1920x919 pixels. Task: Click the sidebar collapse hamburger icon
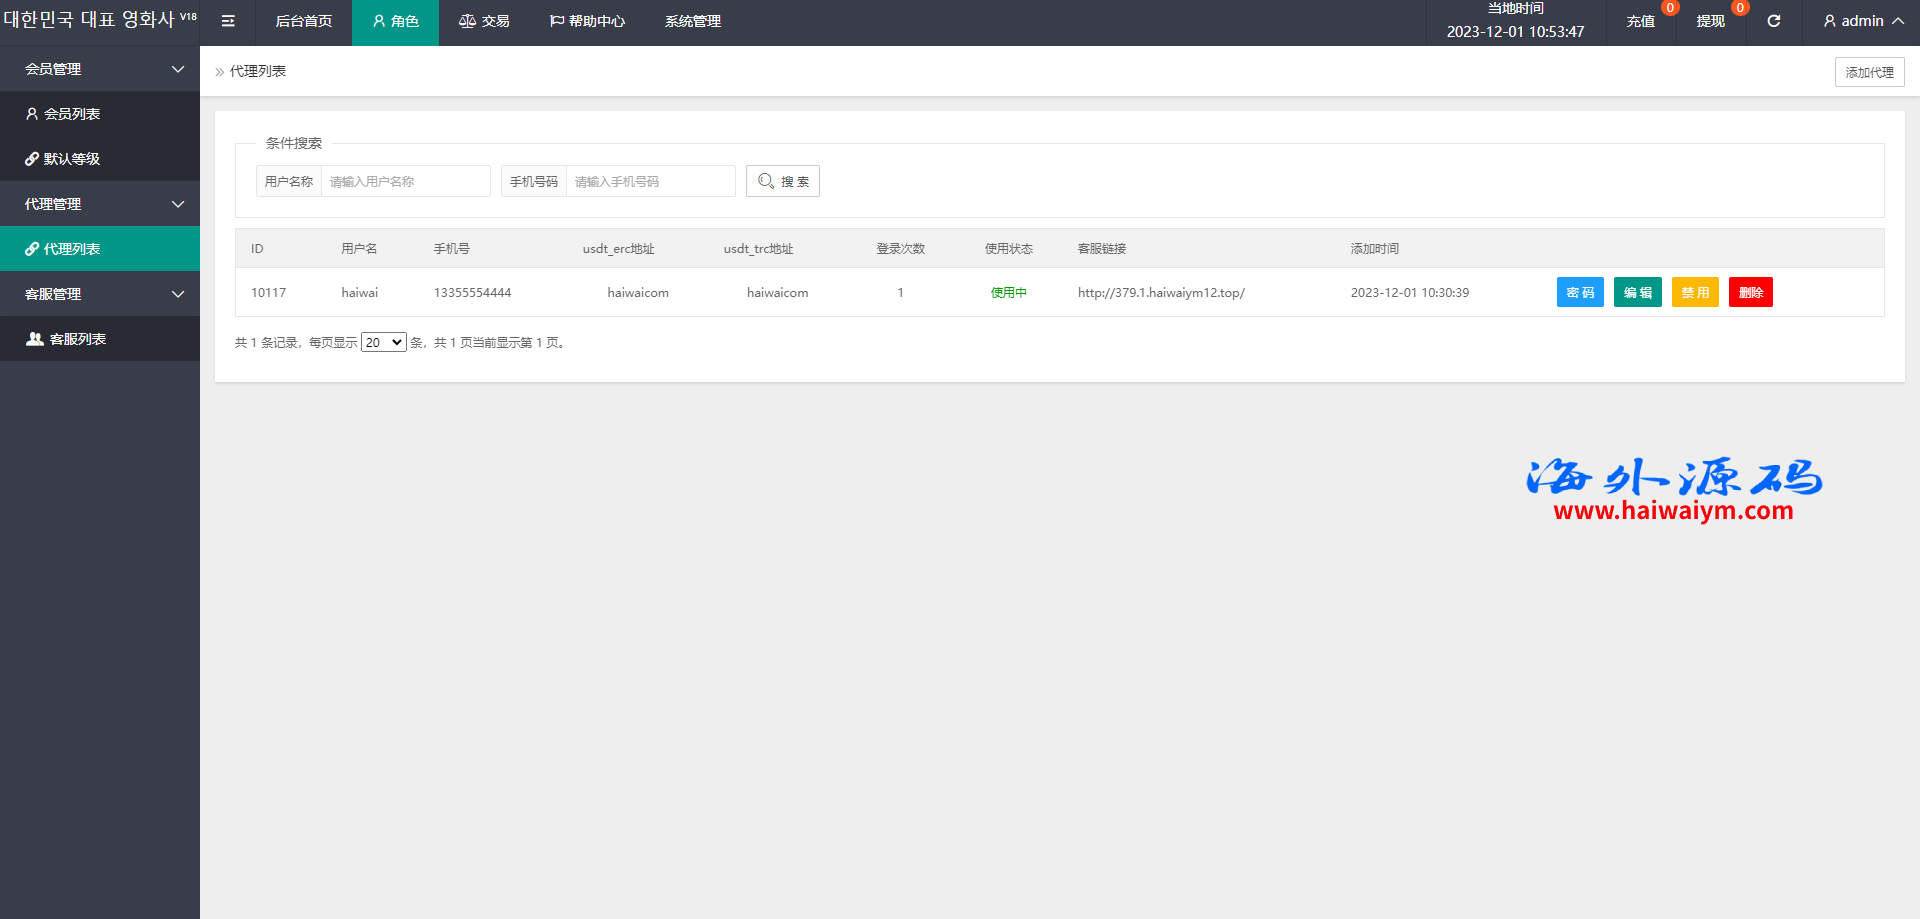click(228, 21)
